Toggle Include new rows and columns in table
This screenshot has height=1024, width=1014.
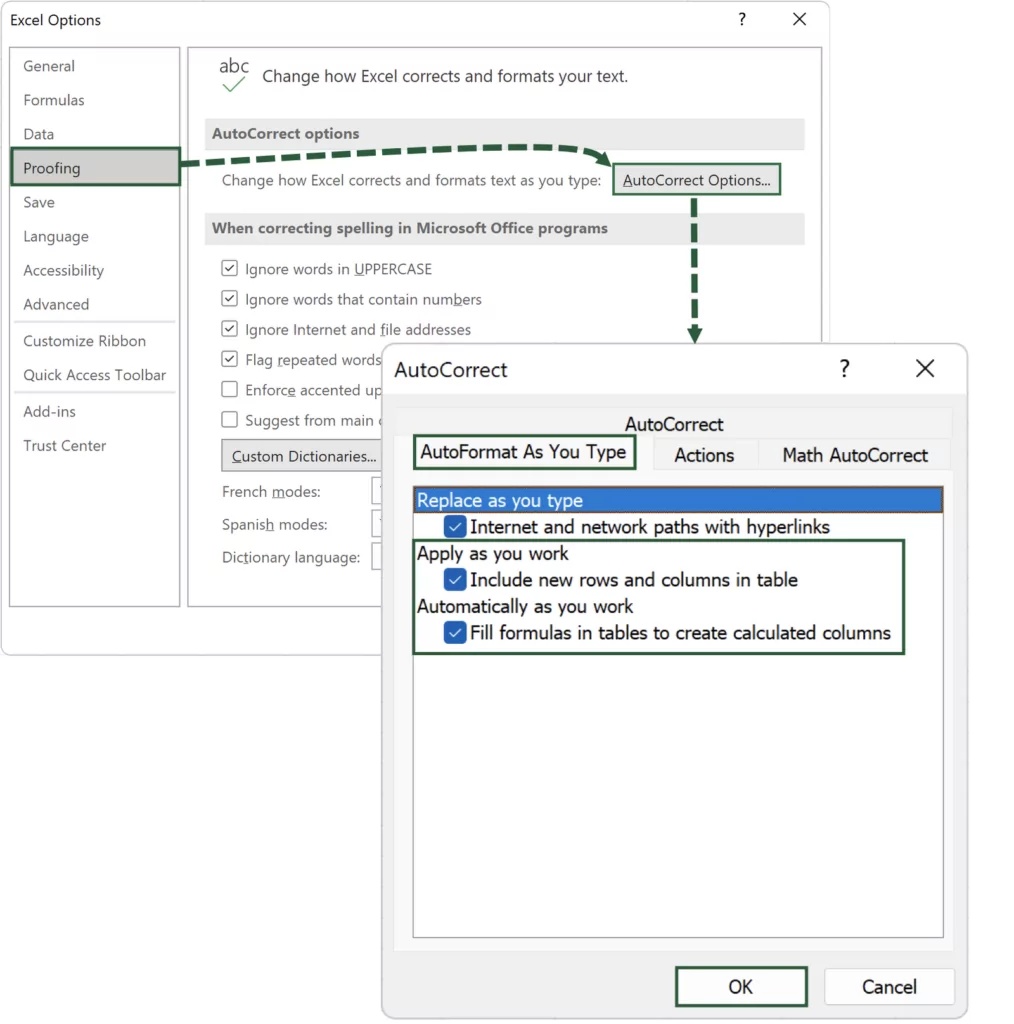(455, 580)
